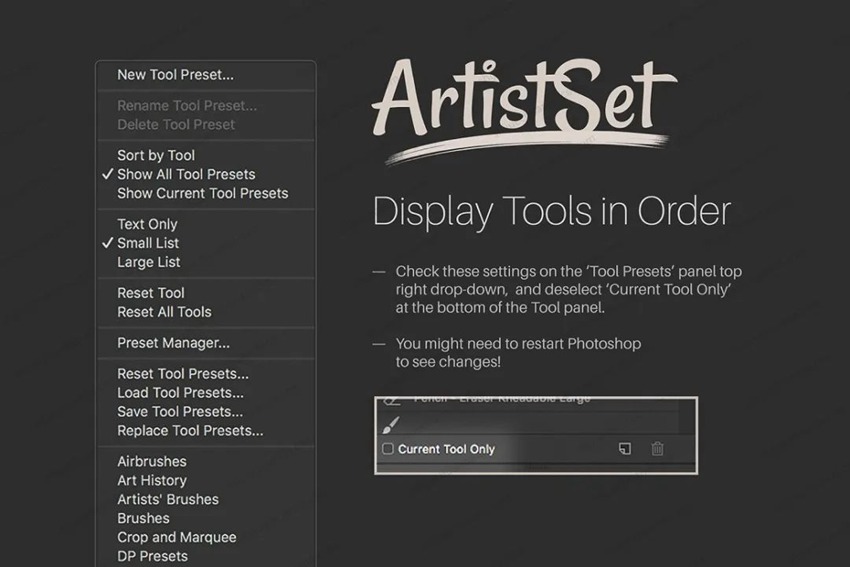
Task: Click Reset Tool in the menu
Action: [x=151, y=293]
